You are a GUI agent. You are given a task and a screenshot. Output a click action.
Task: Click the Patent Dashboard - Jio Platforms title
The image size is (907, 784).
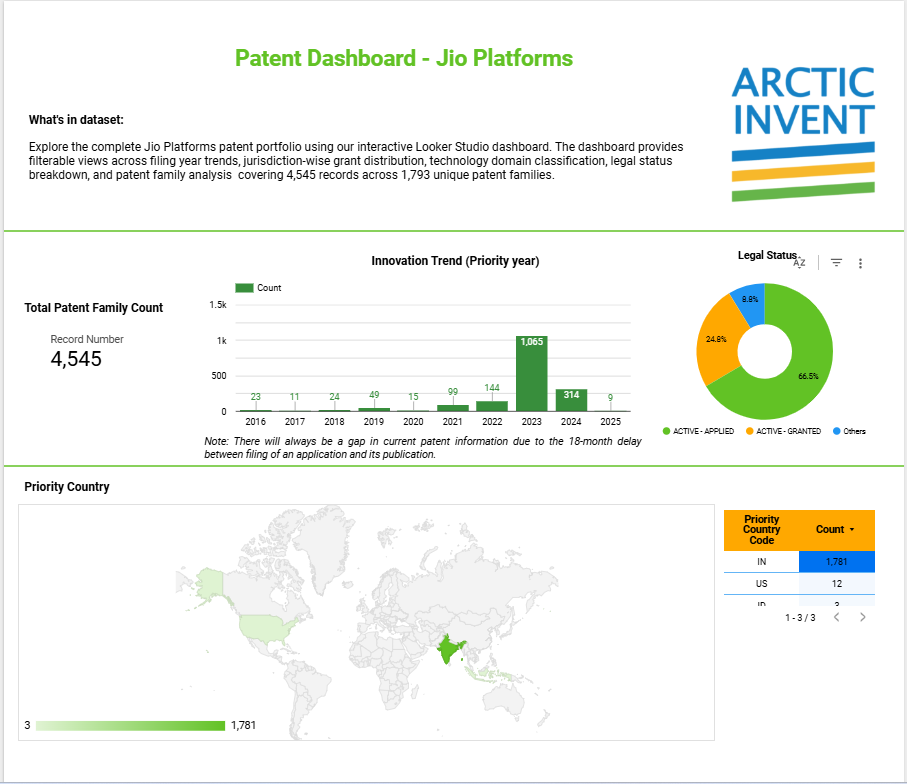(404, 58)
